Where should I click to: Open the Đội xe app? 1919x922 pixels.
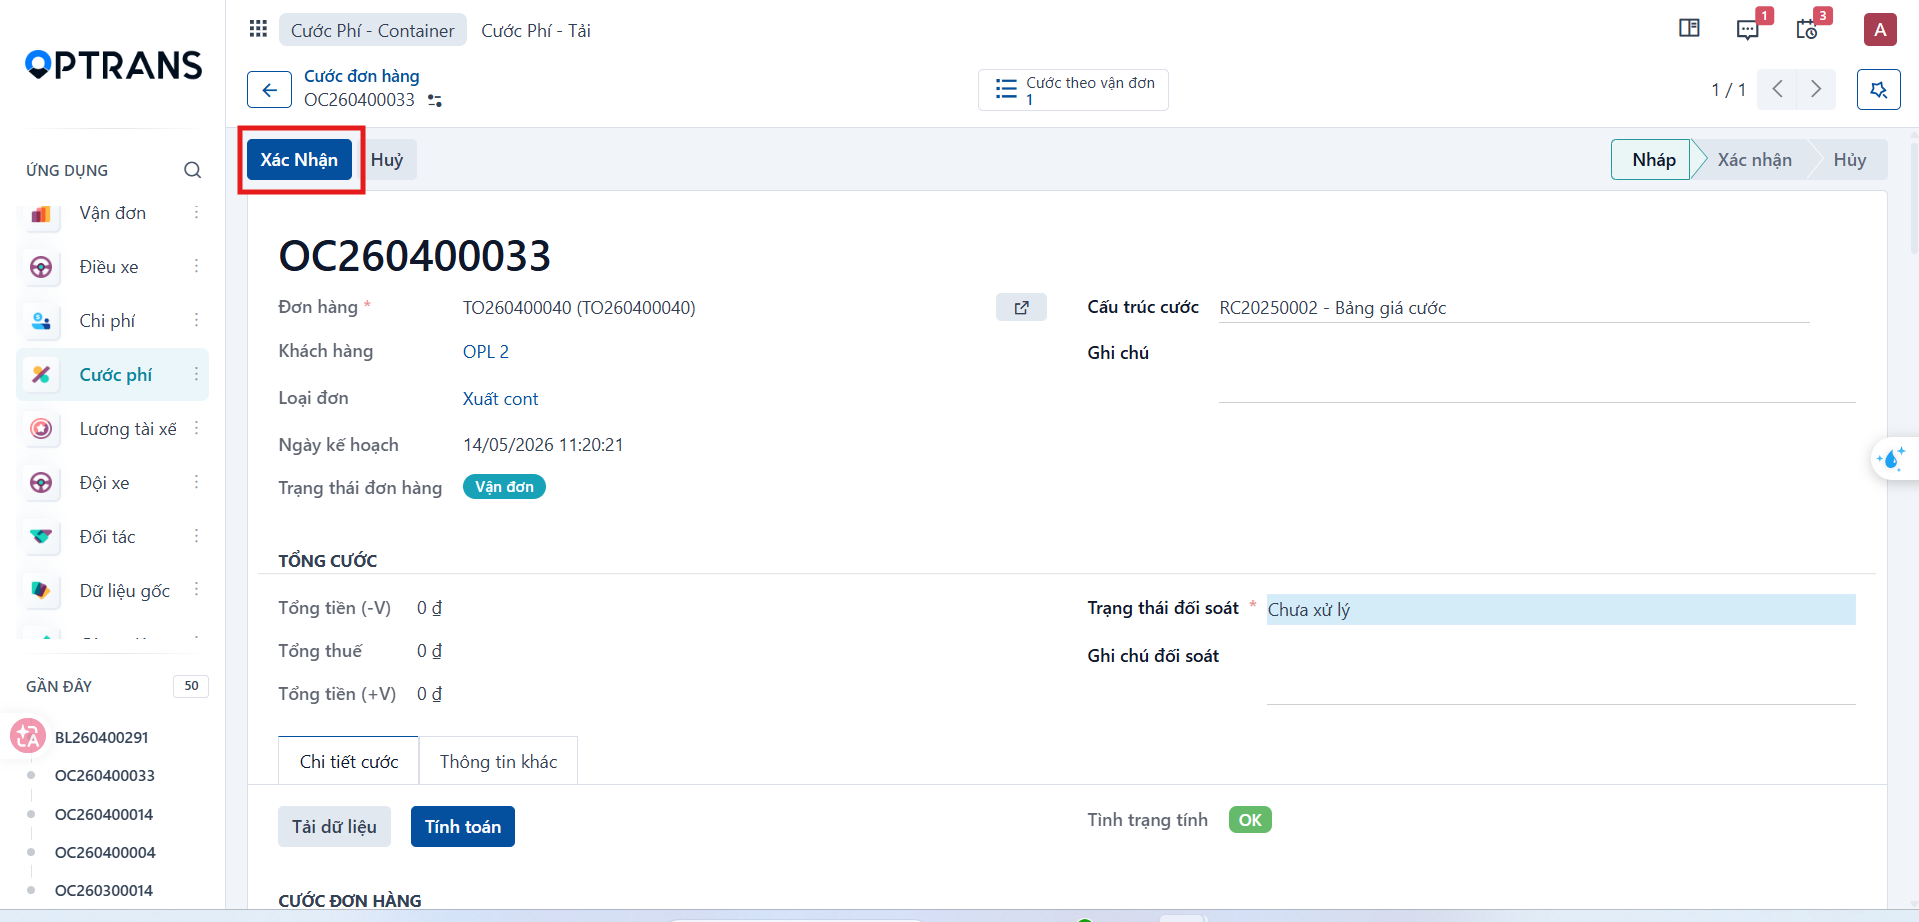[104, 483]
